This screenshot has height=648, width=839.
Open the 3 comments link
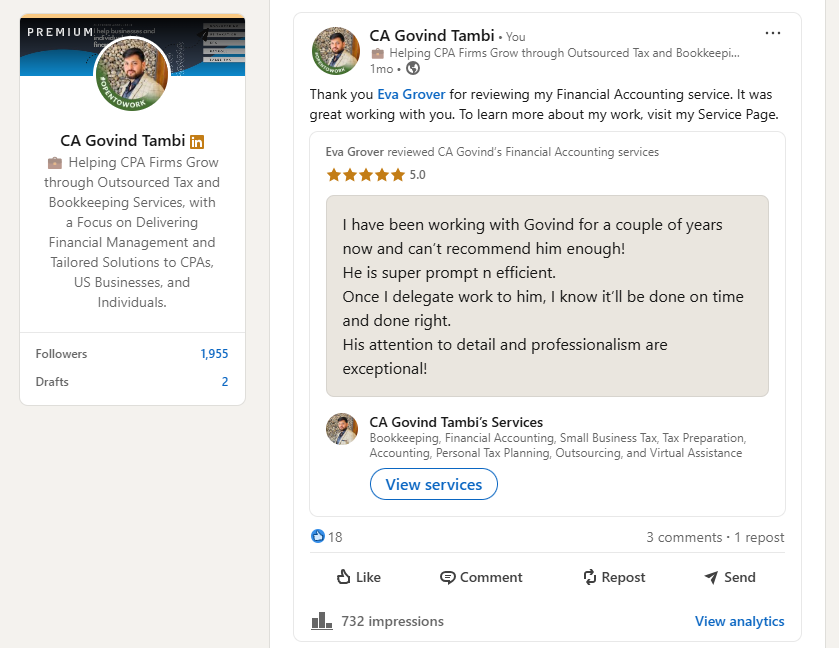click(x=684, y=537)
